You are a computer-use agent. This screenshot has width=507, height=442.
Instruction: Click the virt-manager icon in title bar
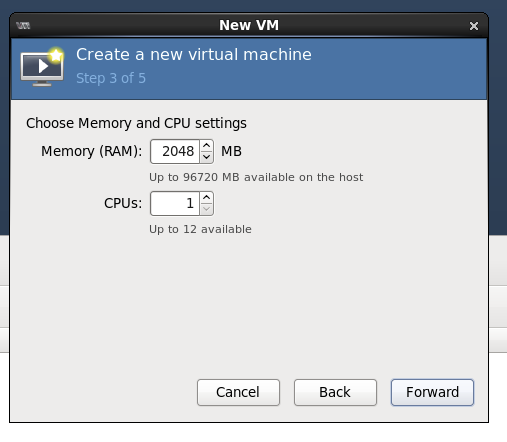click(23, 25)
